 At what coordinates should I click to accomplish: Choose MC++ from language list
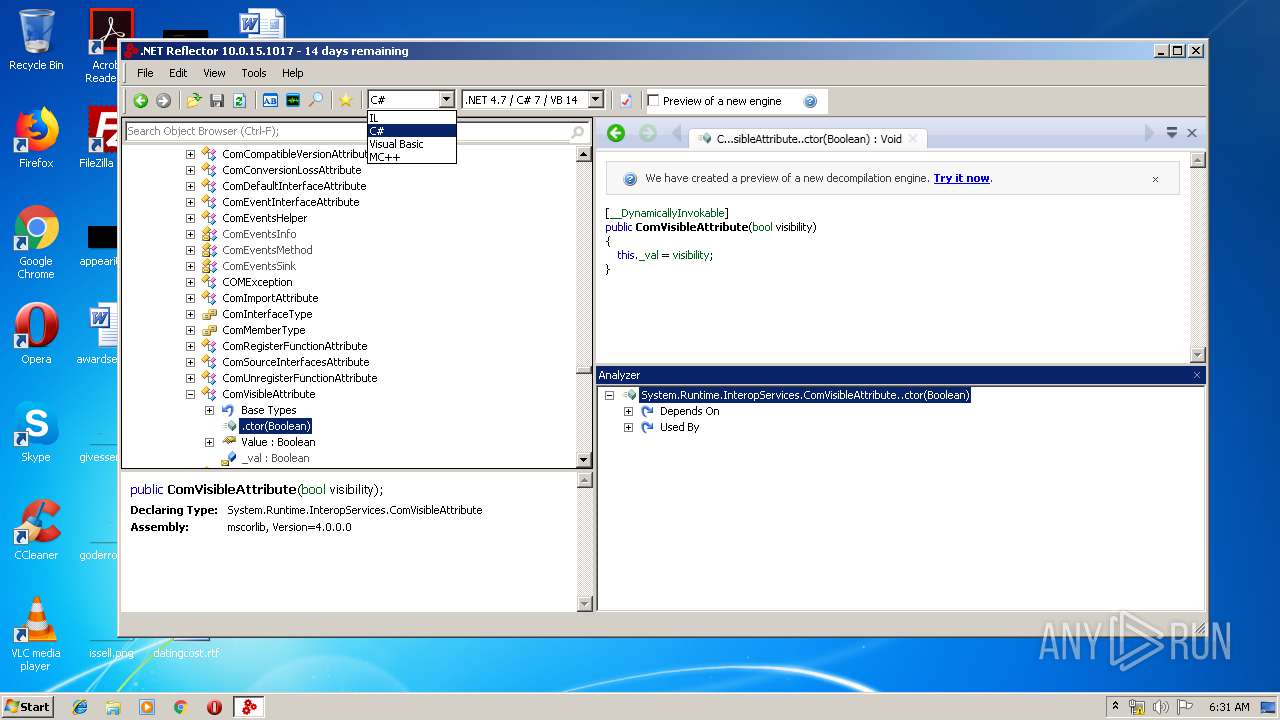(412, 157)
